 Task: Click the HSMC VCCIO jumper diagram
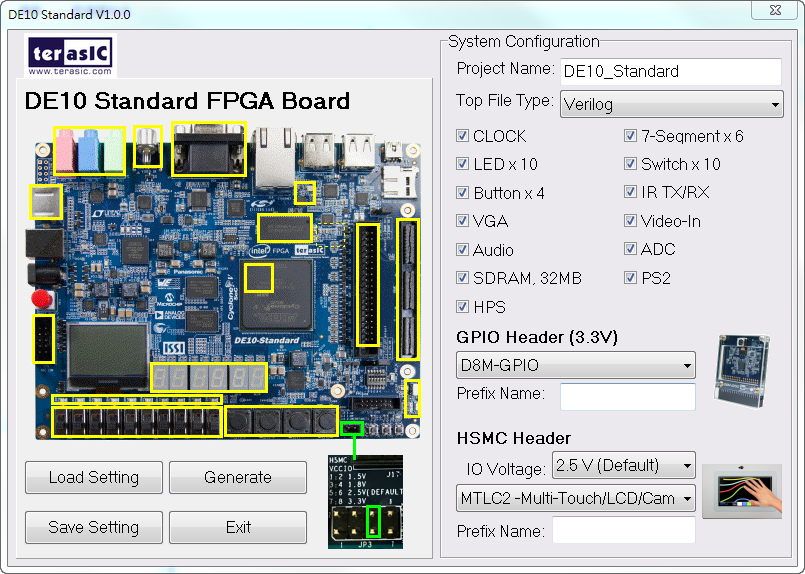click(x=366, y=502)
